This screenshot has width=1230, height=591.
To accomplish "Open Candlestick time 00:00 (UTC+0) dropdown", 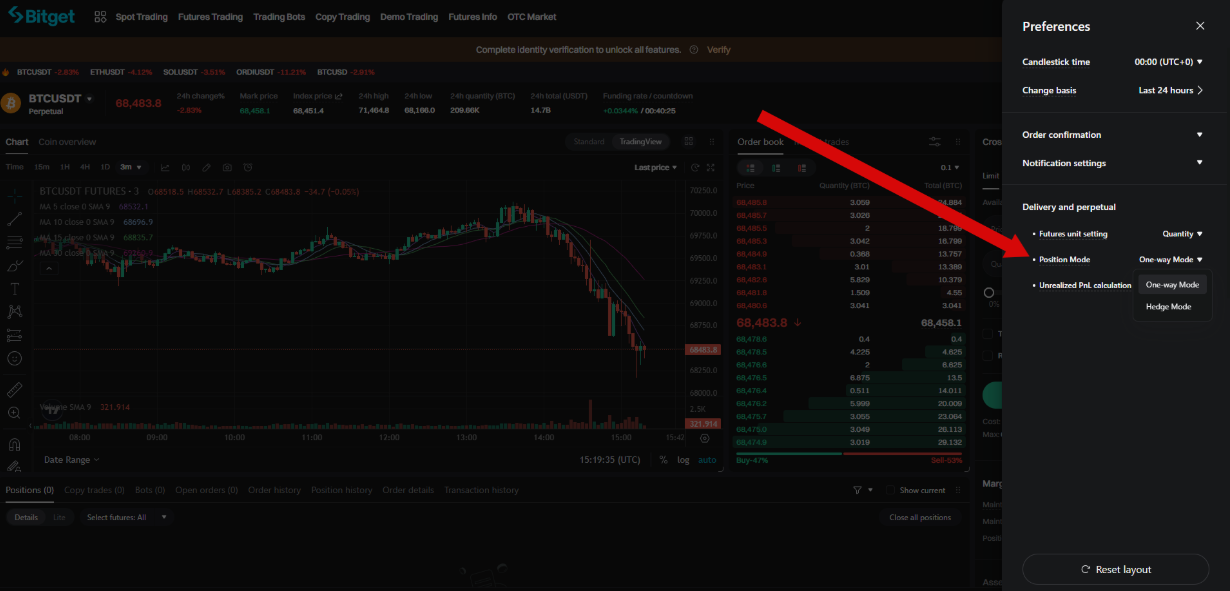I will tap(1168, 62).
